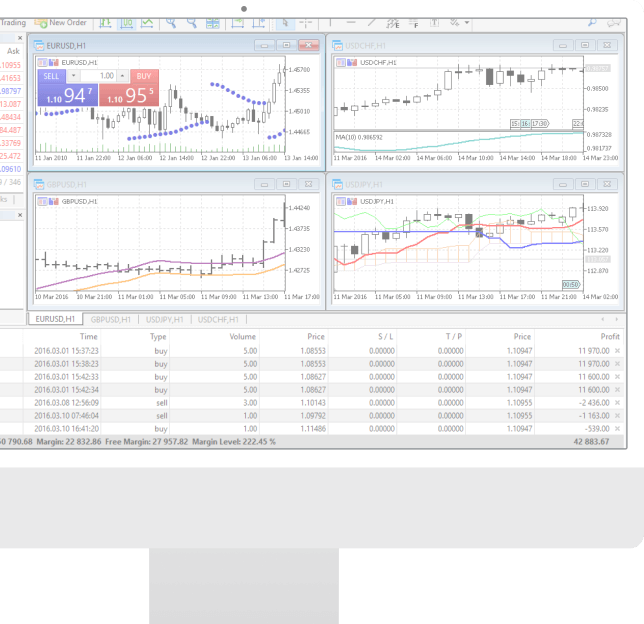Increase trade volume with up arrow

point(122,76)
